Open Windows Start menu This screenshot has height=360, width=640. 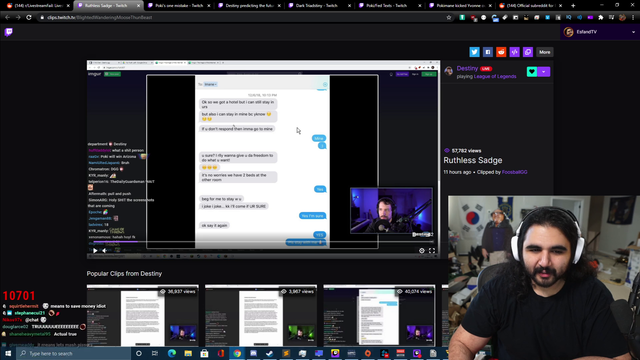[x=8, y=353]
